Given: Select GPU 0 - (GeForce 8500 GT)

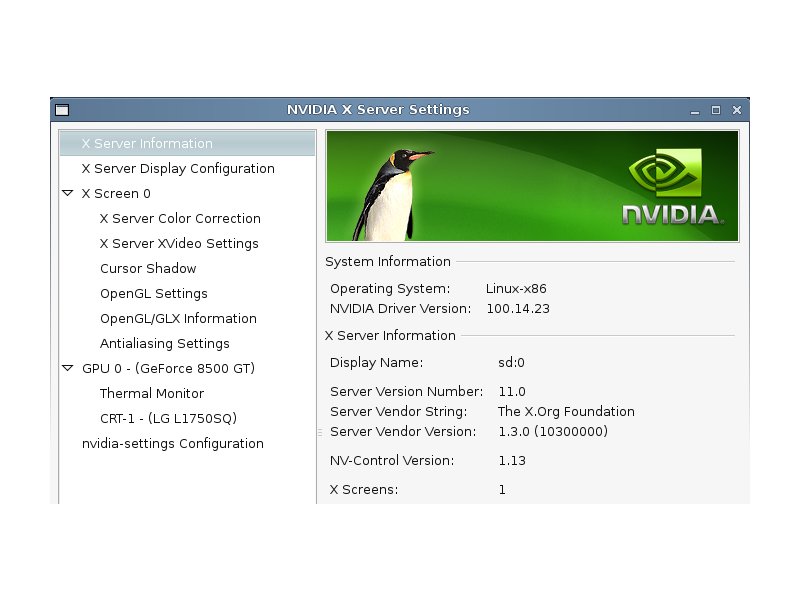Looking at the screenshot, I should tap(168, 368).
